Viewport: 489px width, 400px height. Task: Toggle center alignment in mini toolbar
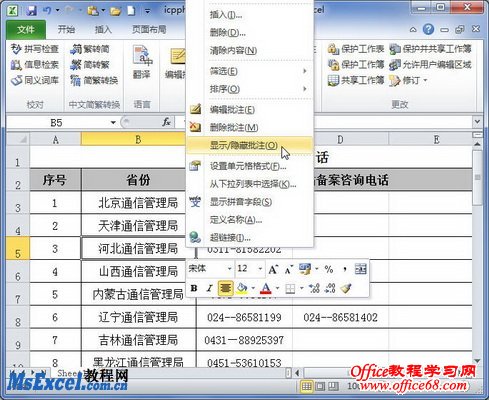pos(225,288)
